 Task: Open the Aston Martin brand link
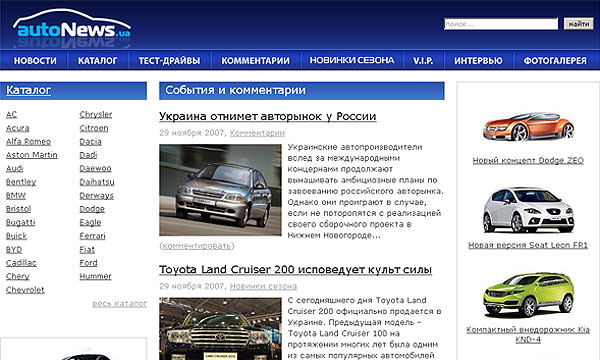(x=32, y=155)
